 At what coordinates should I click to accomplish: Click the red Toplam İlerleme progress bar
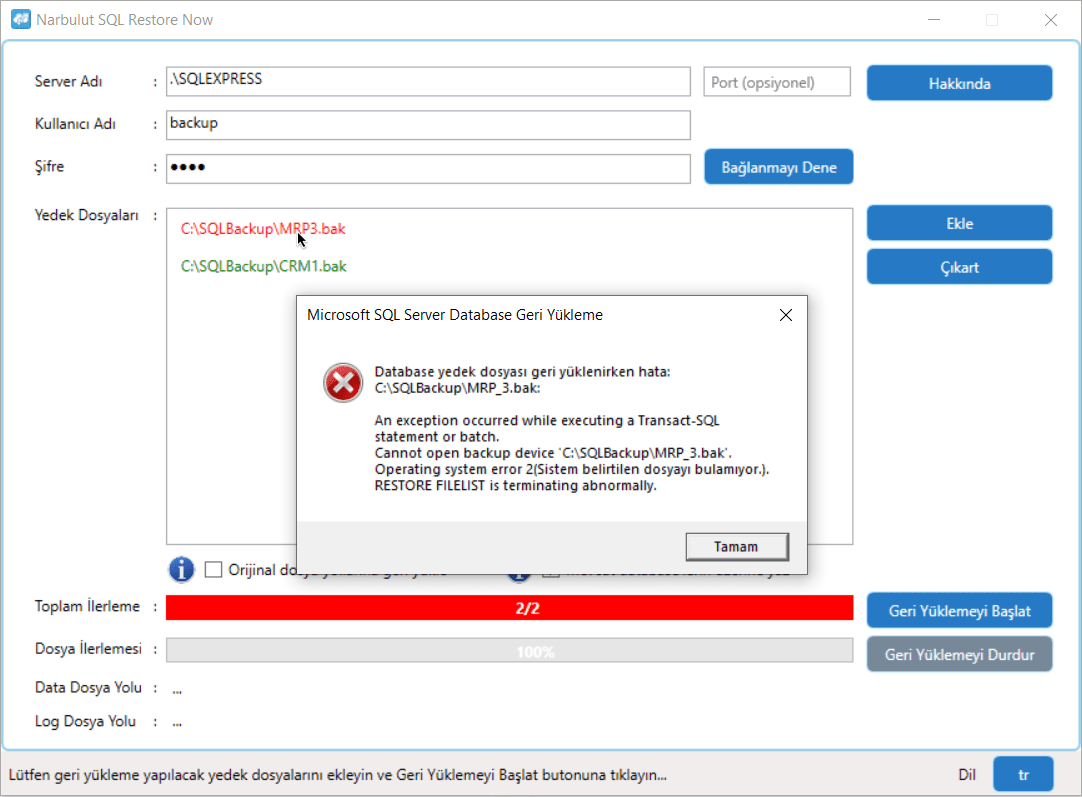(509, 608)
